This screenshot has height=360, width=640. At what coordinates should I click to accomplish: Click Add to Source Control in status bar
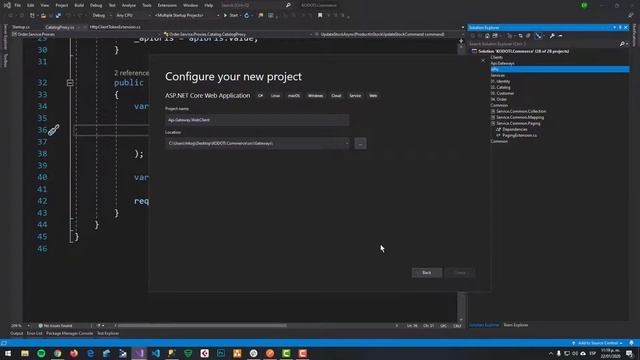(597, 343)
